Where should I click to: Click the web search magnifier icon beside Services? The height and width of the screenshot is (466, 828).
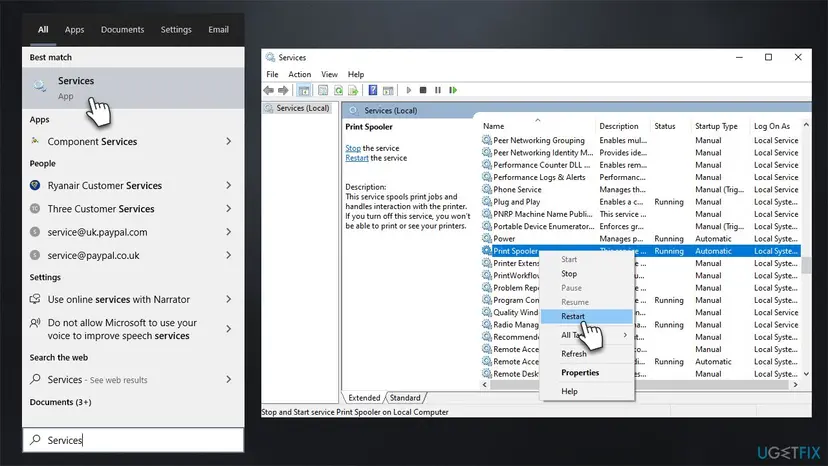[x=35, y=379]
